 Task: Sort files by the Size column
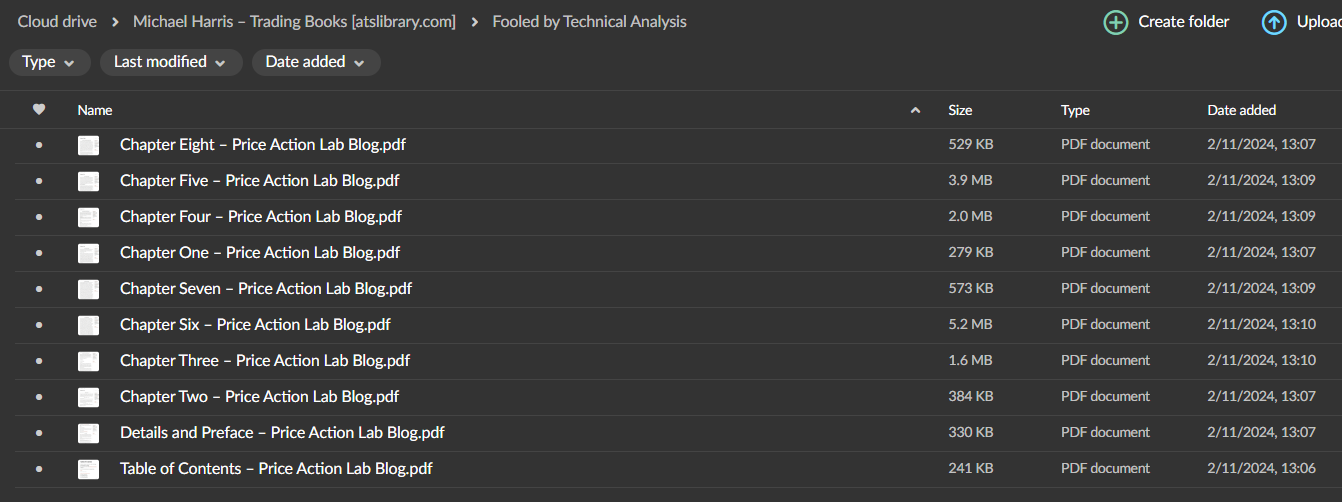(x=960, y=110)
